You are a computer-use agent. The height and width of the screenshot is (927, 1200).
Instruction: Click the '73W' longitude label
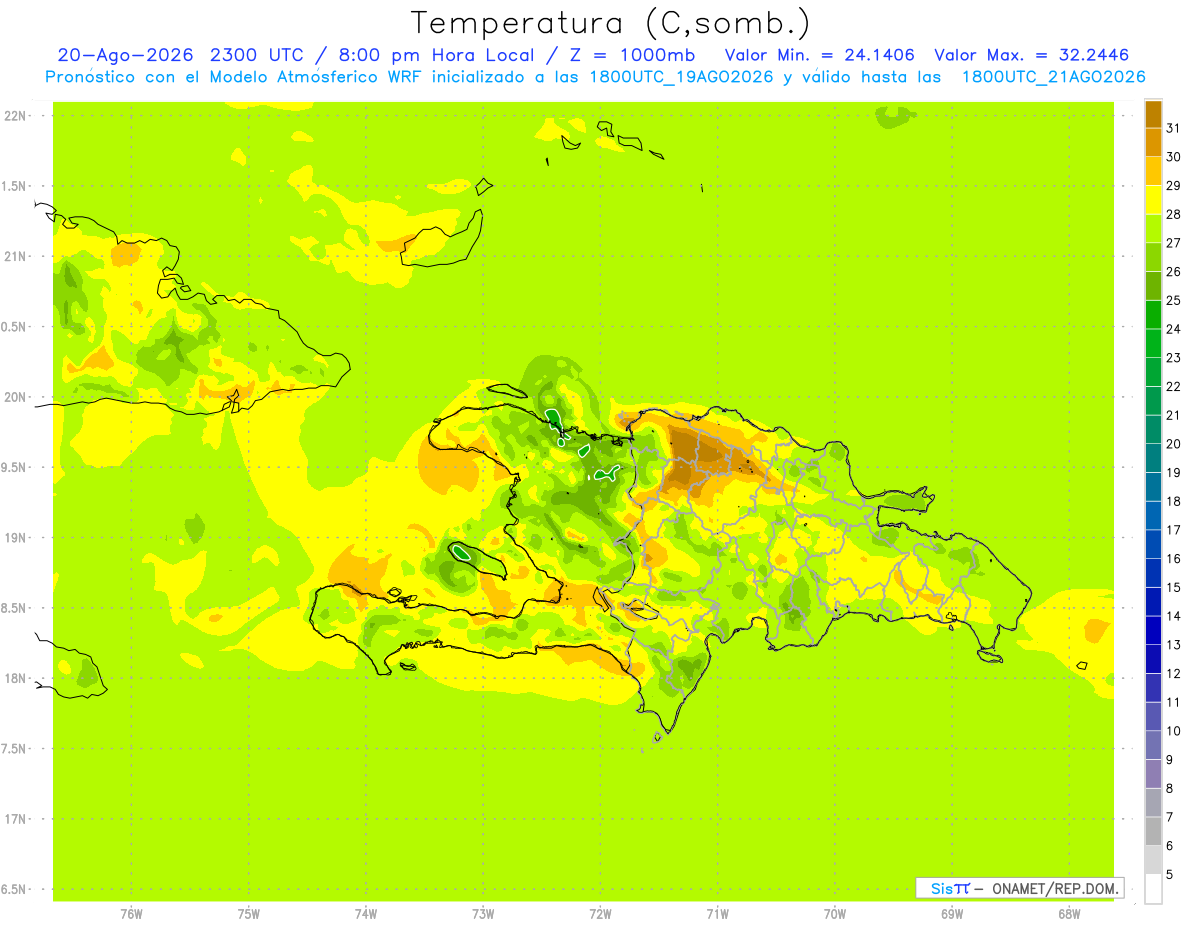pos(483,914)
